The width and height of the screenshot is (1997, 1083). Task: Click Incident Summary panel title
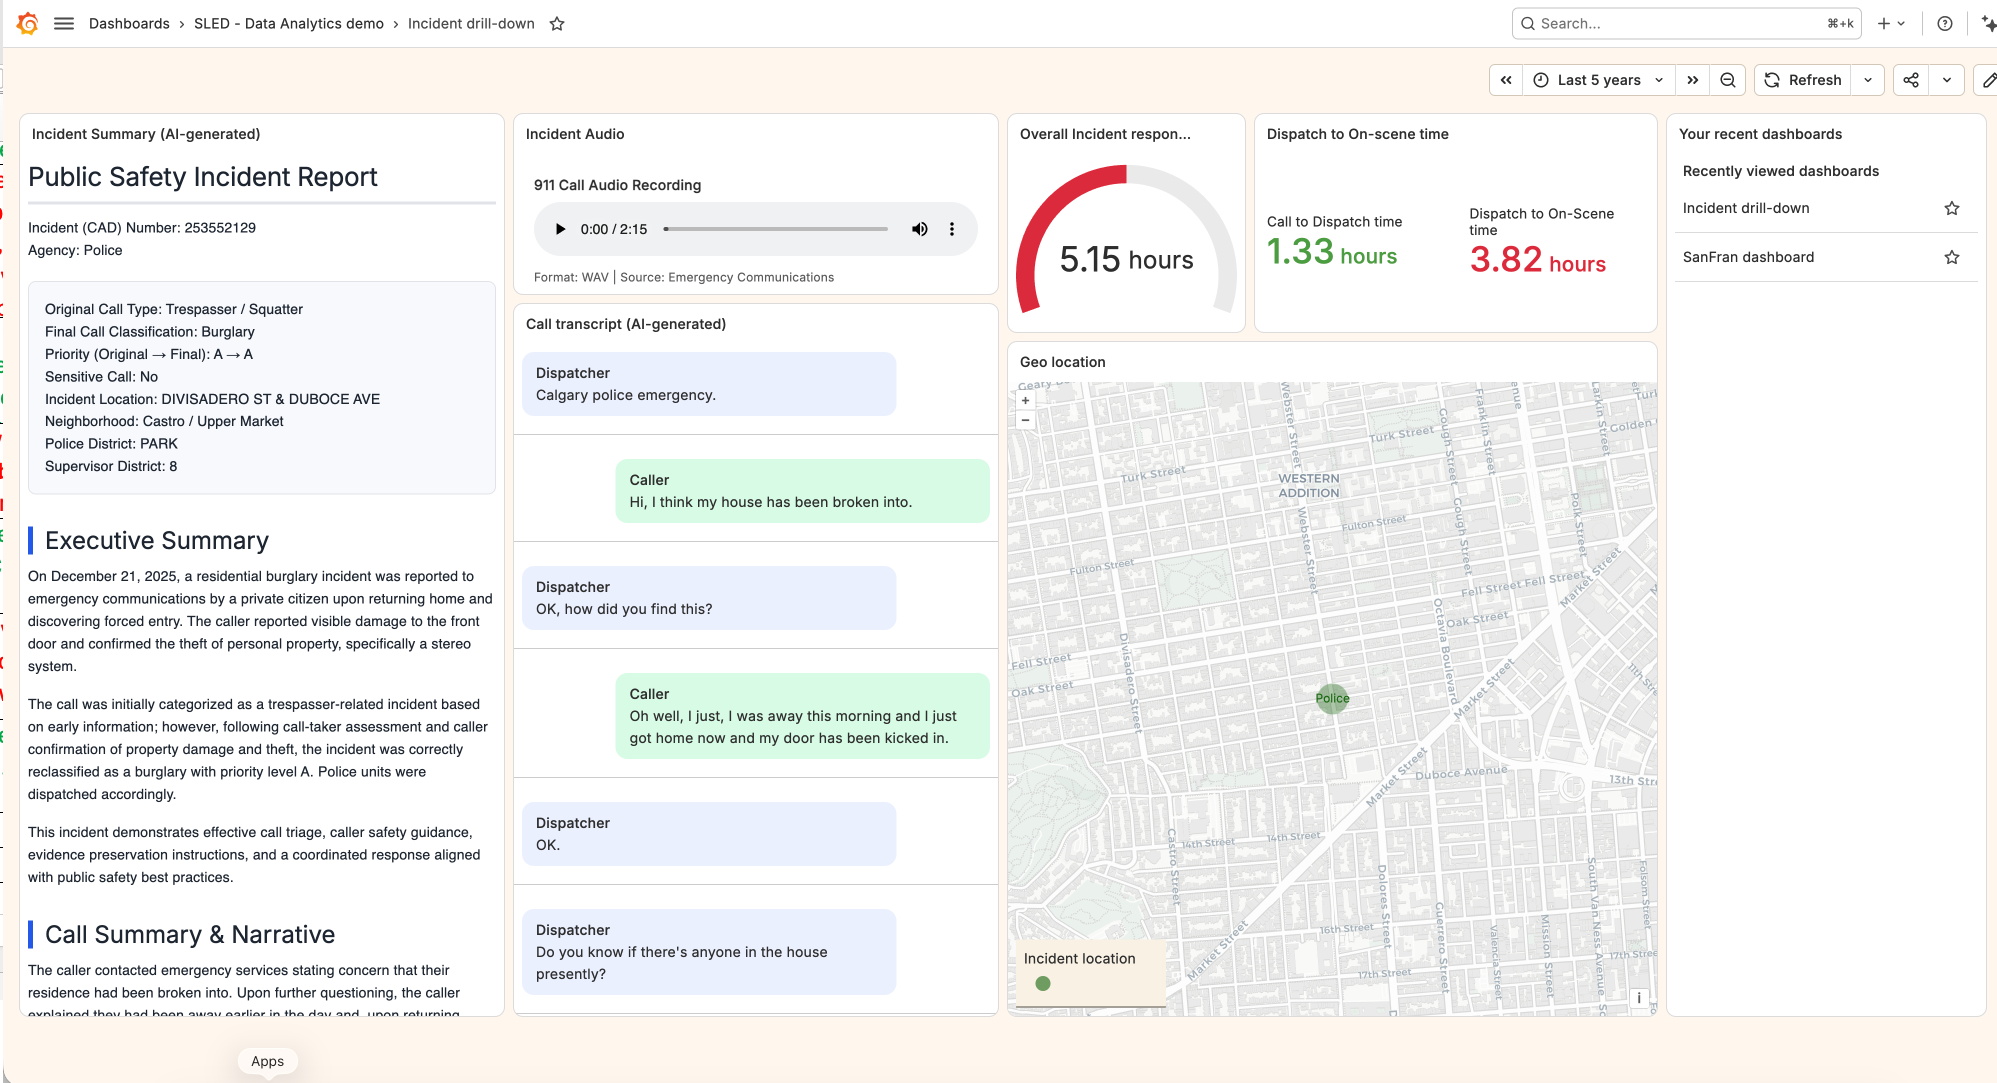click(x=146, y=134)
